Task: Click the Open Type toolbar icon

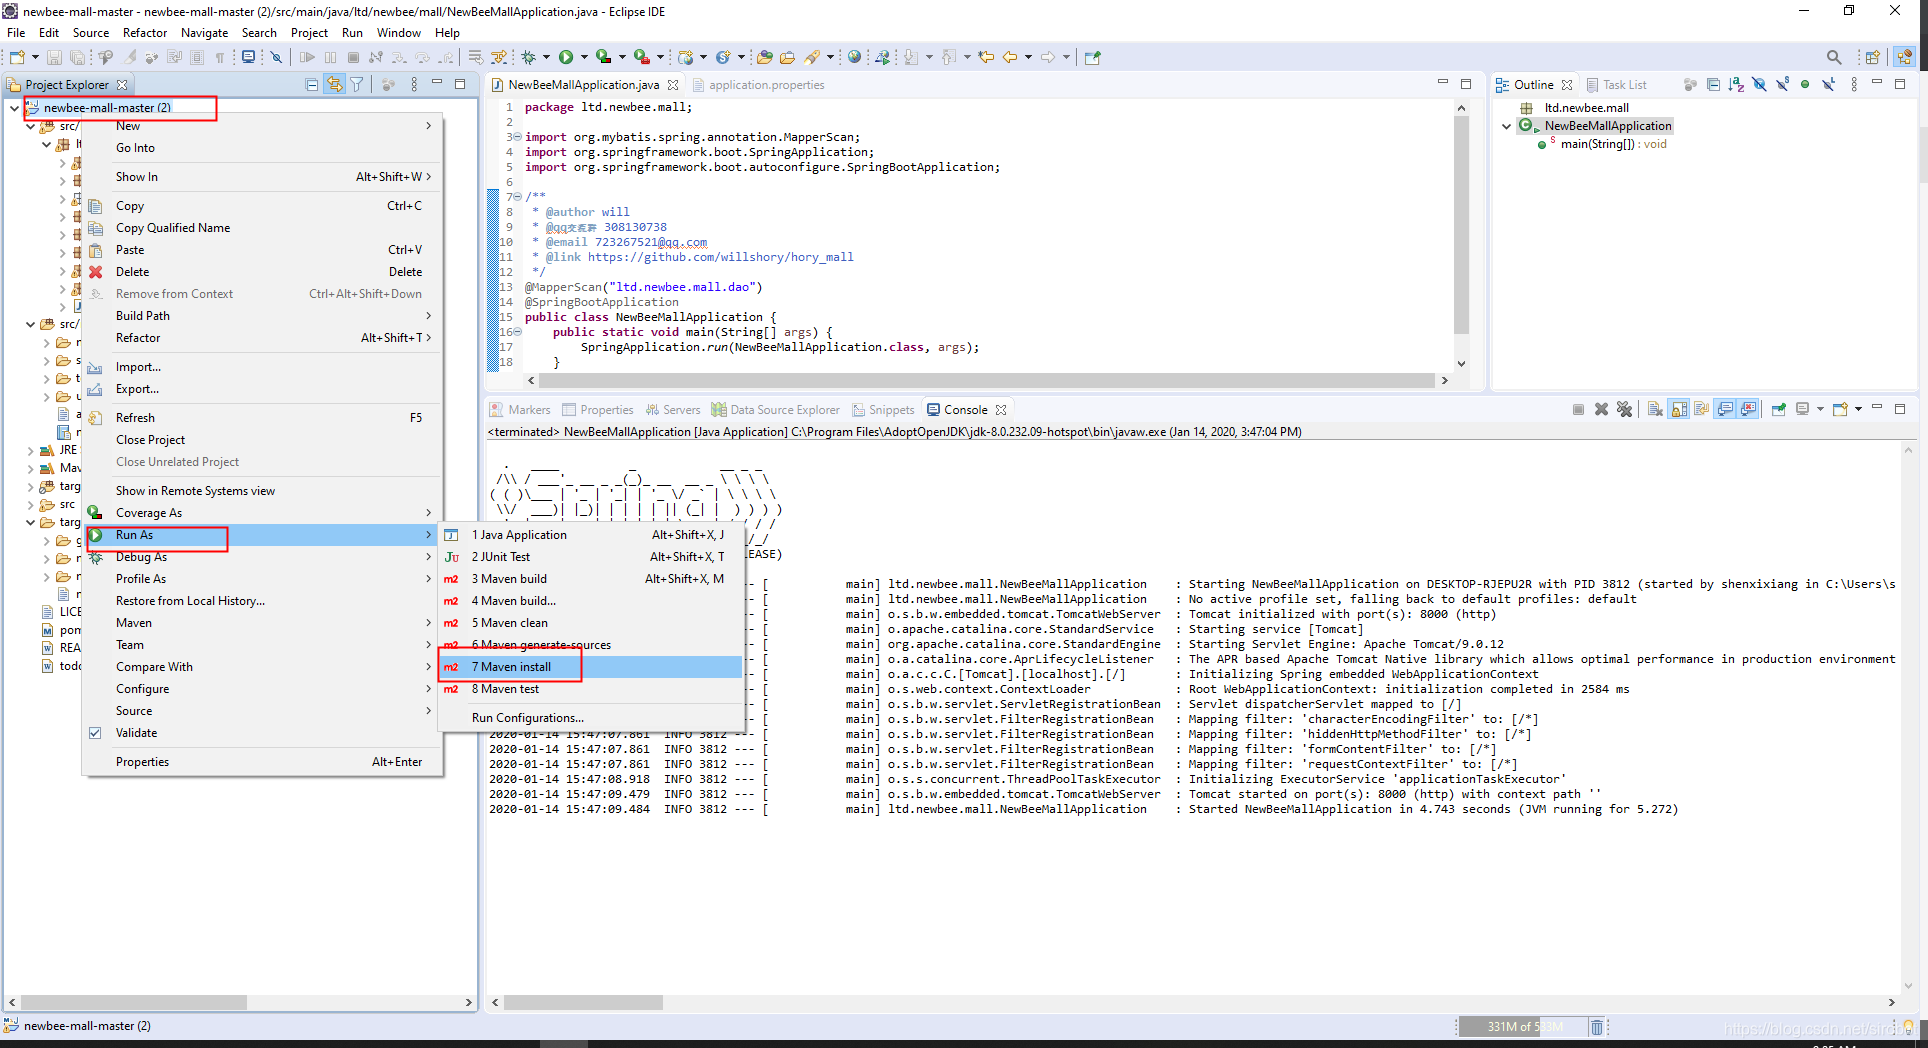Action: pyautogui.click(x=765, y=57)
